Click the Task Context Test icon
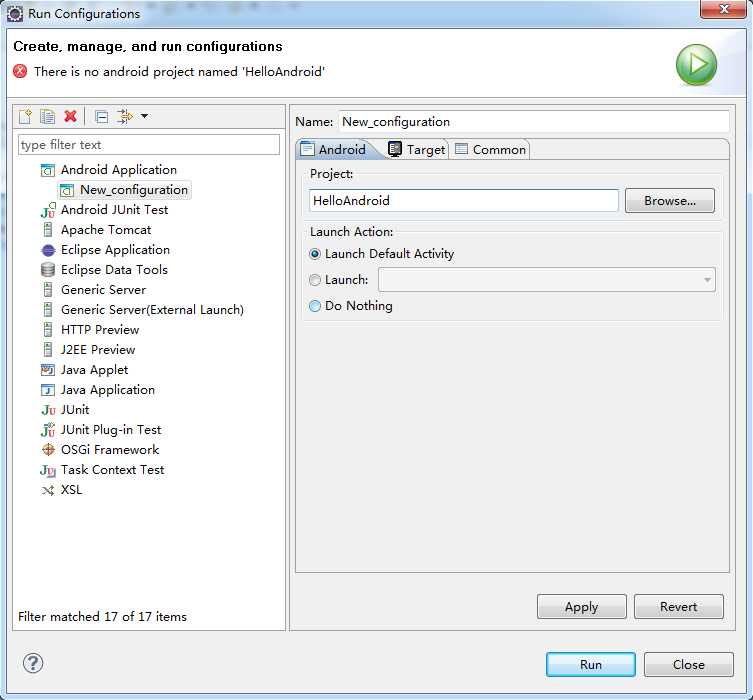The width and height of the screenshot is (753, 700). point(48,471)
